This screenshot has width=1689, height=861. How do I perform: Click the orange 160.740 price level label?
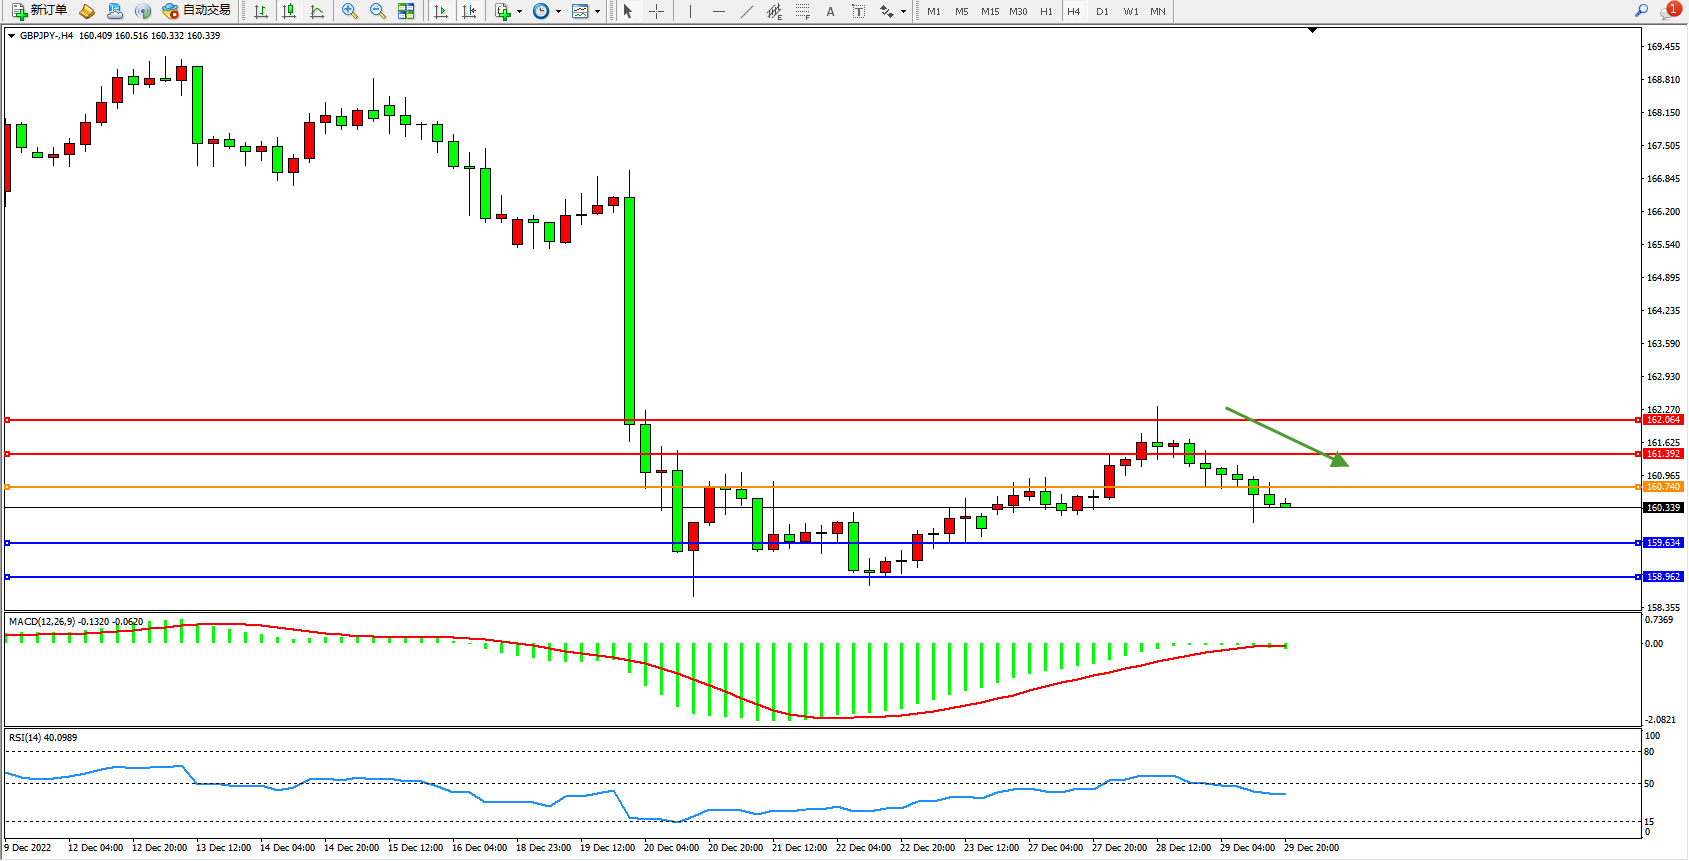pyautogui.click(x=1663, y=487)
